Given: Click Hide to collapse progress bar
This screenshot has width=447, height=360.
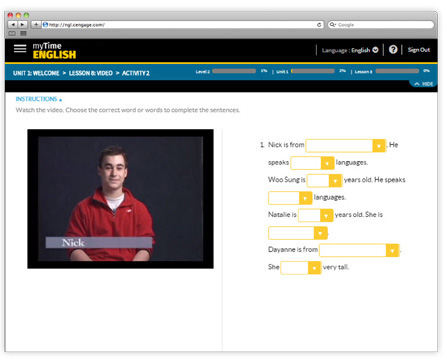Looking at the screenshot, I should pyautogui.click(x=424, y=84).
